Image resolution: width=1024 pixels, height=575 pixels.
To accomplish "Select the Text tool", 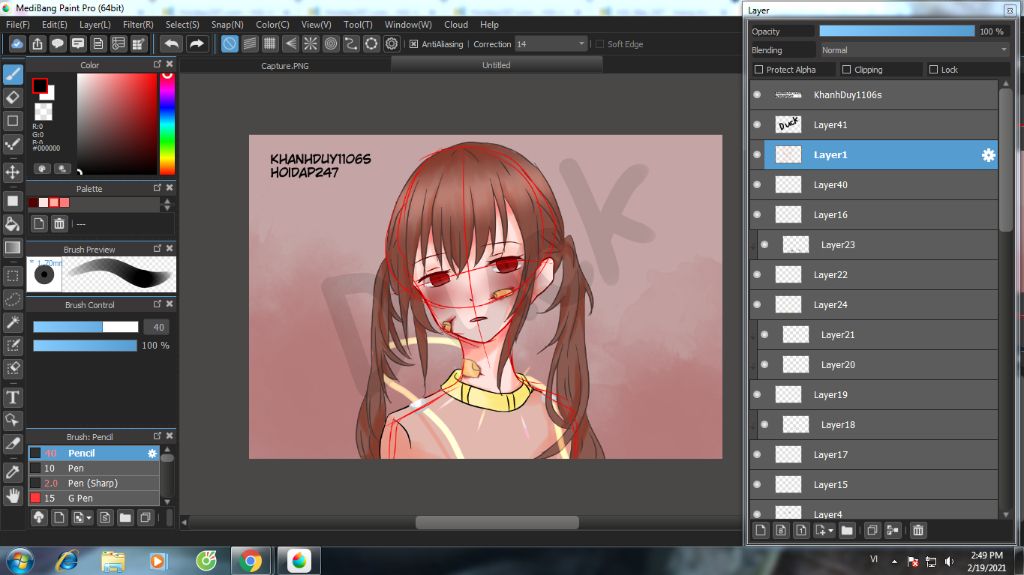I will coord(12,397).
